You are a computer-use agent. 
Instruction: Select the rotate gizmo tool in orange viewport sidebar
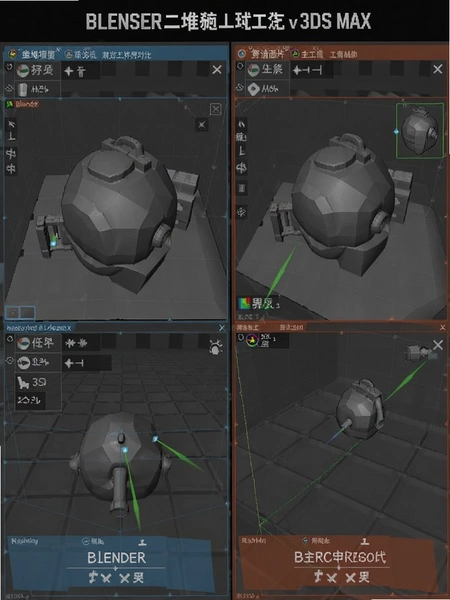click(241, 168)
